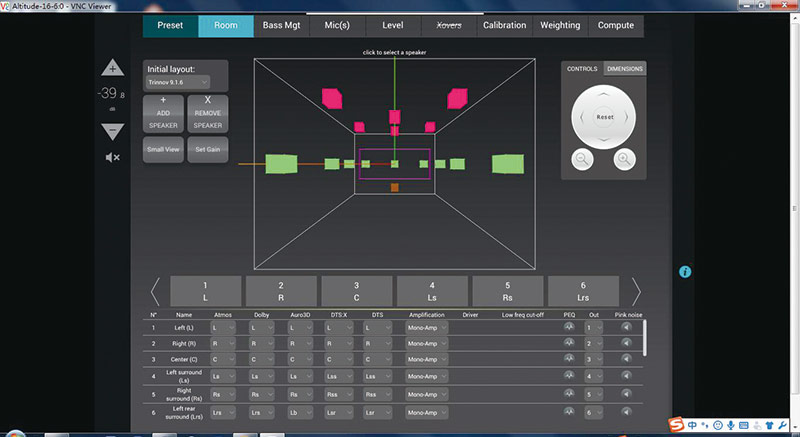
Task: Open Dolby dropdown for Right (R)
Action: [261, 344]
